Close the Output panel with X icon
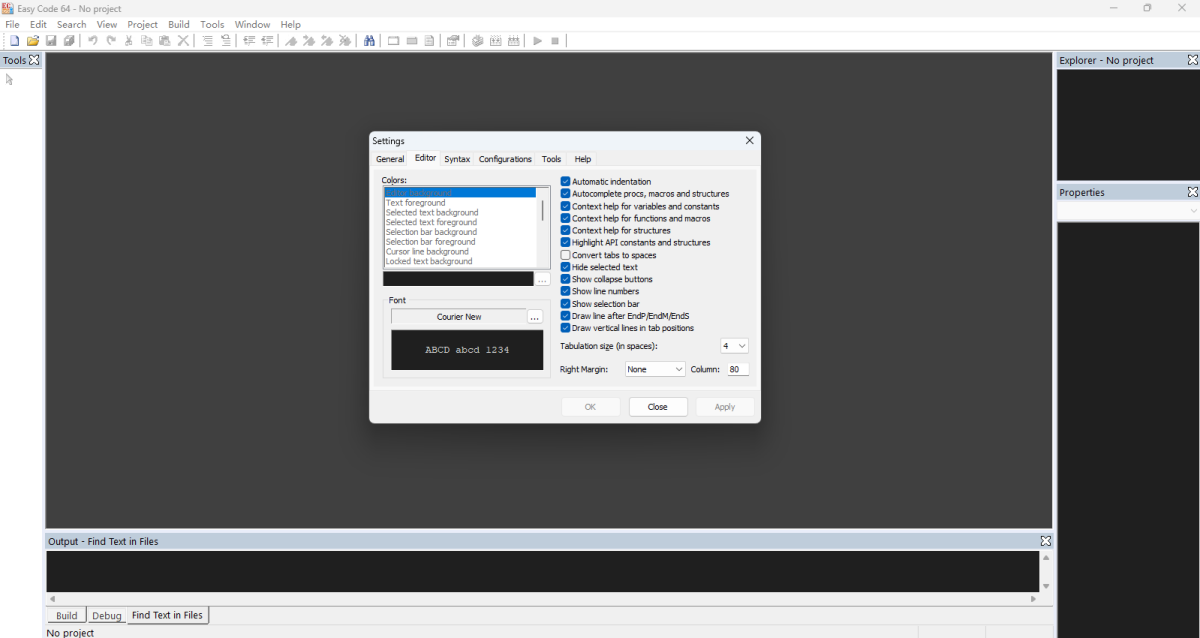The height and width of the screenshot is (638, 1200). pyautogui.click(x=1045, y=541)
